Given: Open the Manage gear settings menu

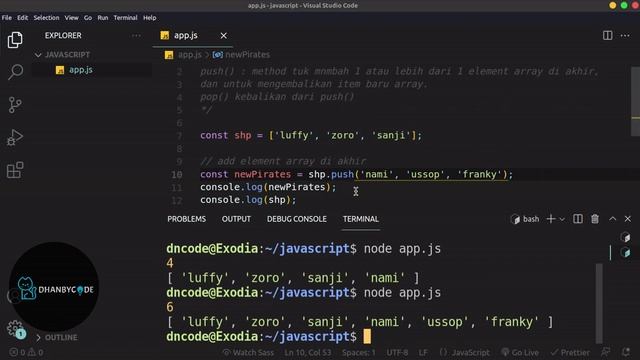Looking at the screenshot, I should (15, 328).
